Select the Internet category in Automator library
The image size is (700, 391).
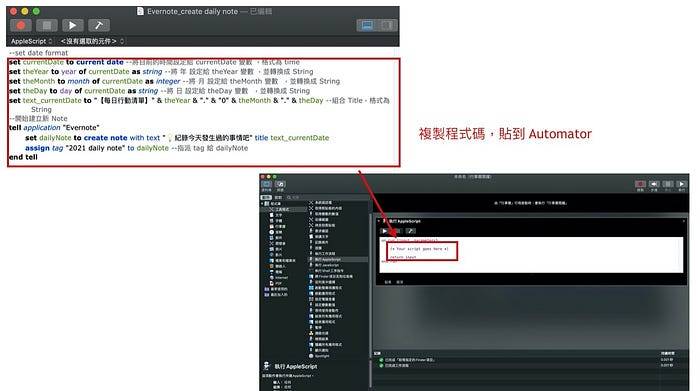pos(279,278)
